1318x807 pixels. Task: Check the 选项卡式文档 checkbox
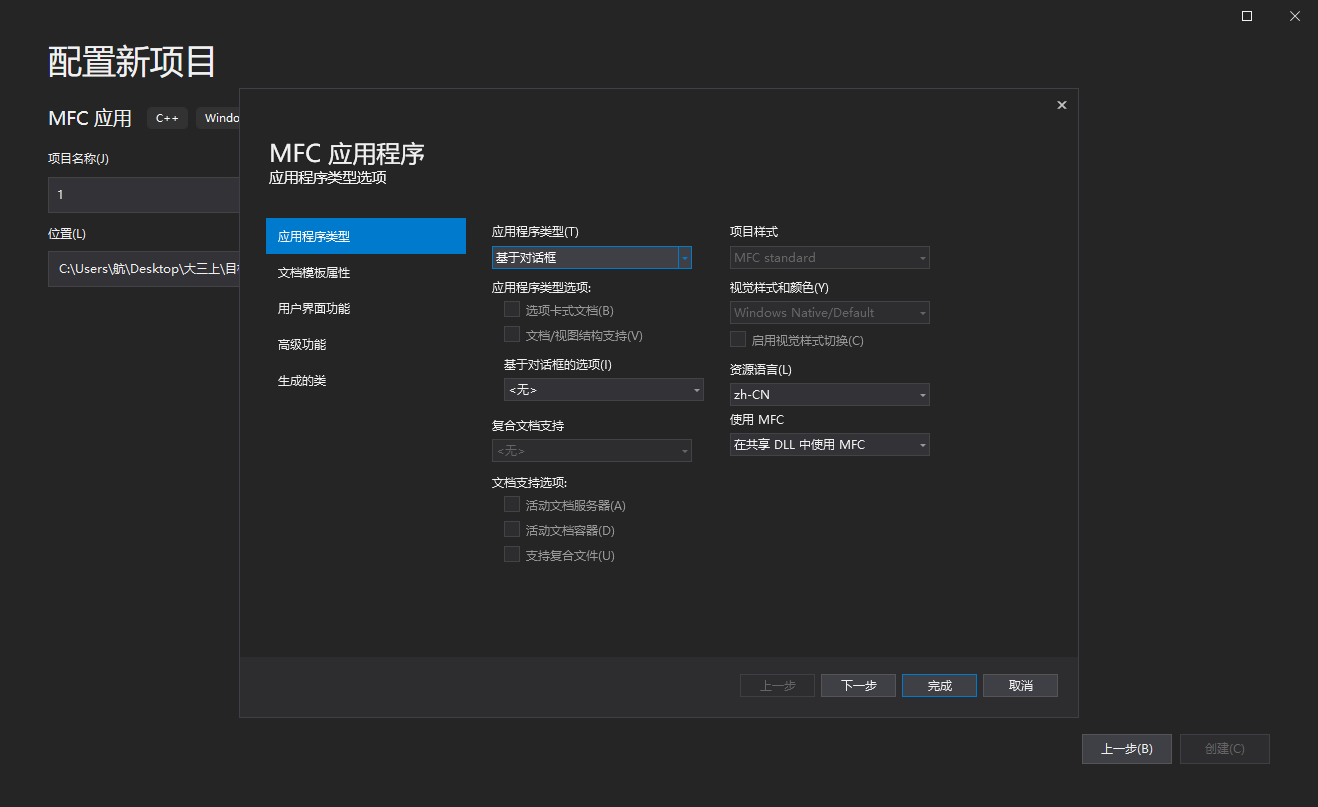click(511, 310)
